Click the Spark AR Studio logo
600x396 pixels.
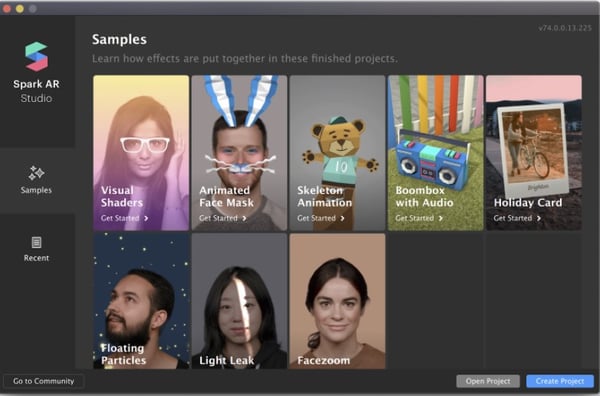pos(36,57)
